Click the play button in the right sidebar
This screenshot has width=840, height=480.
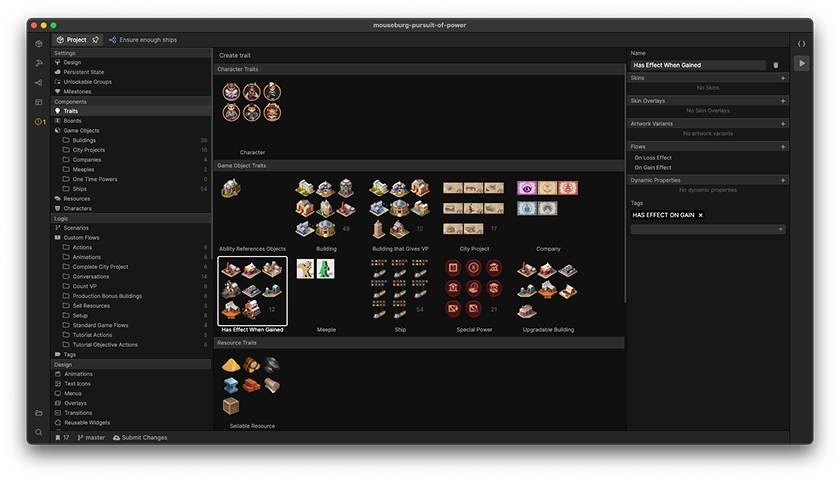click(801, 63)
